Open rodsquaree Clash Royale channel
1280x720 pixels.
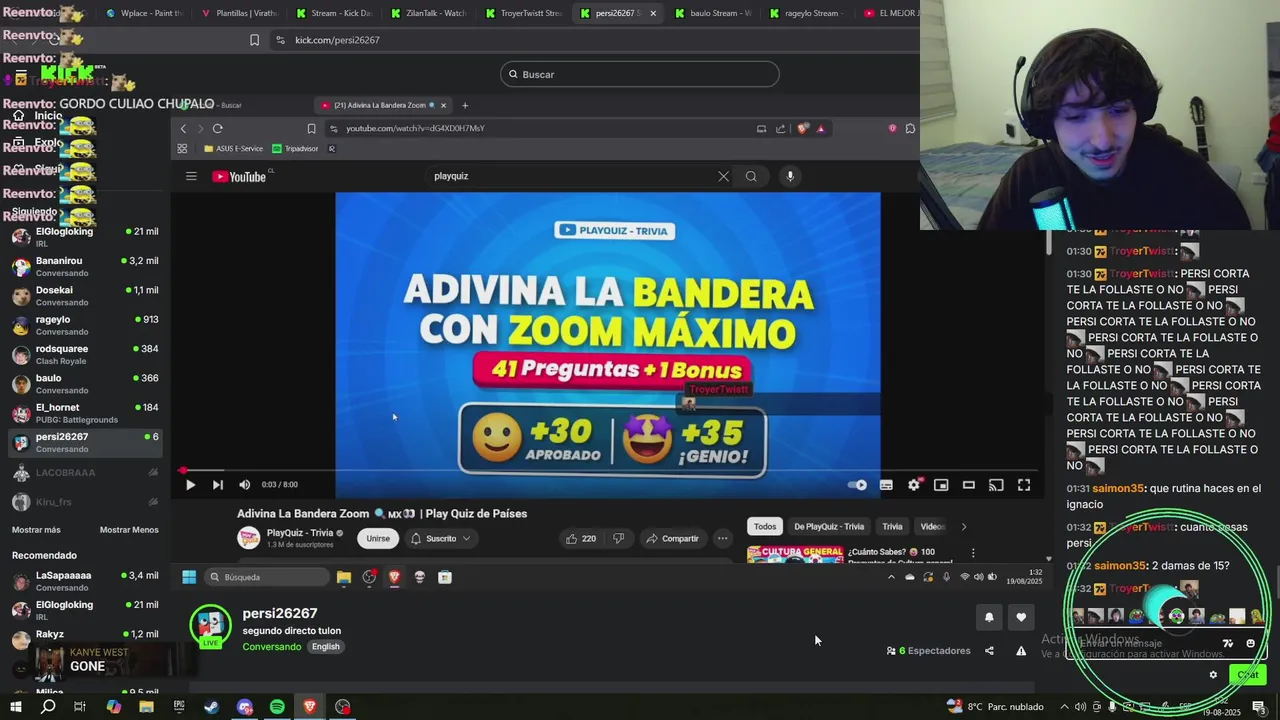click(85, 354)
